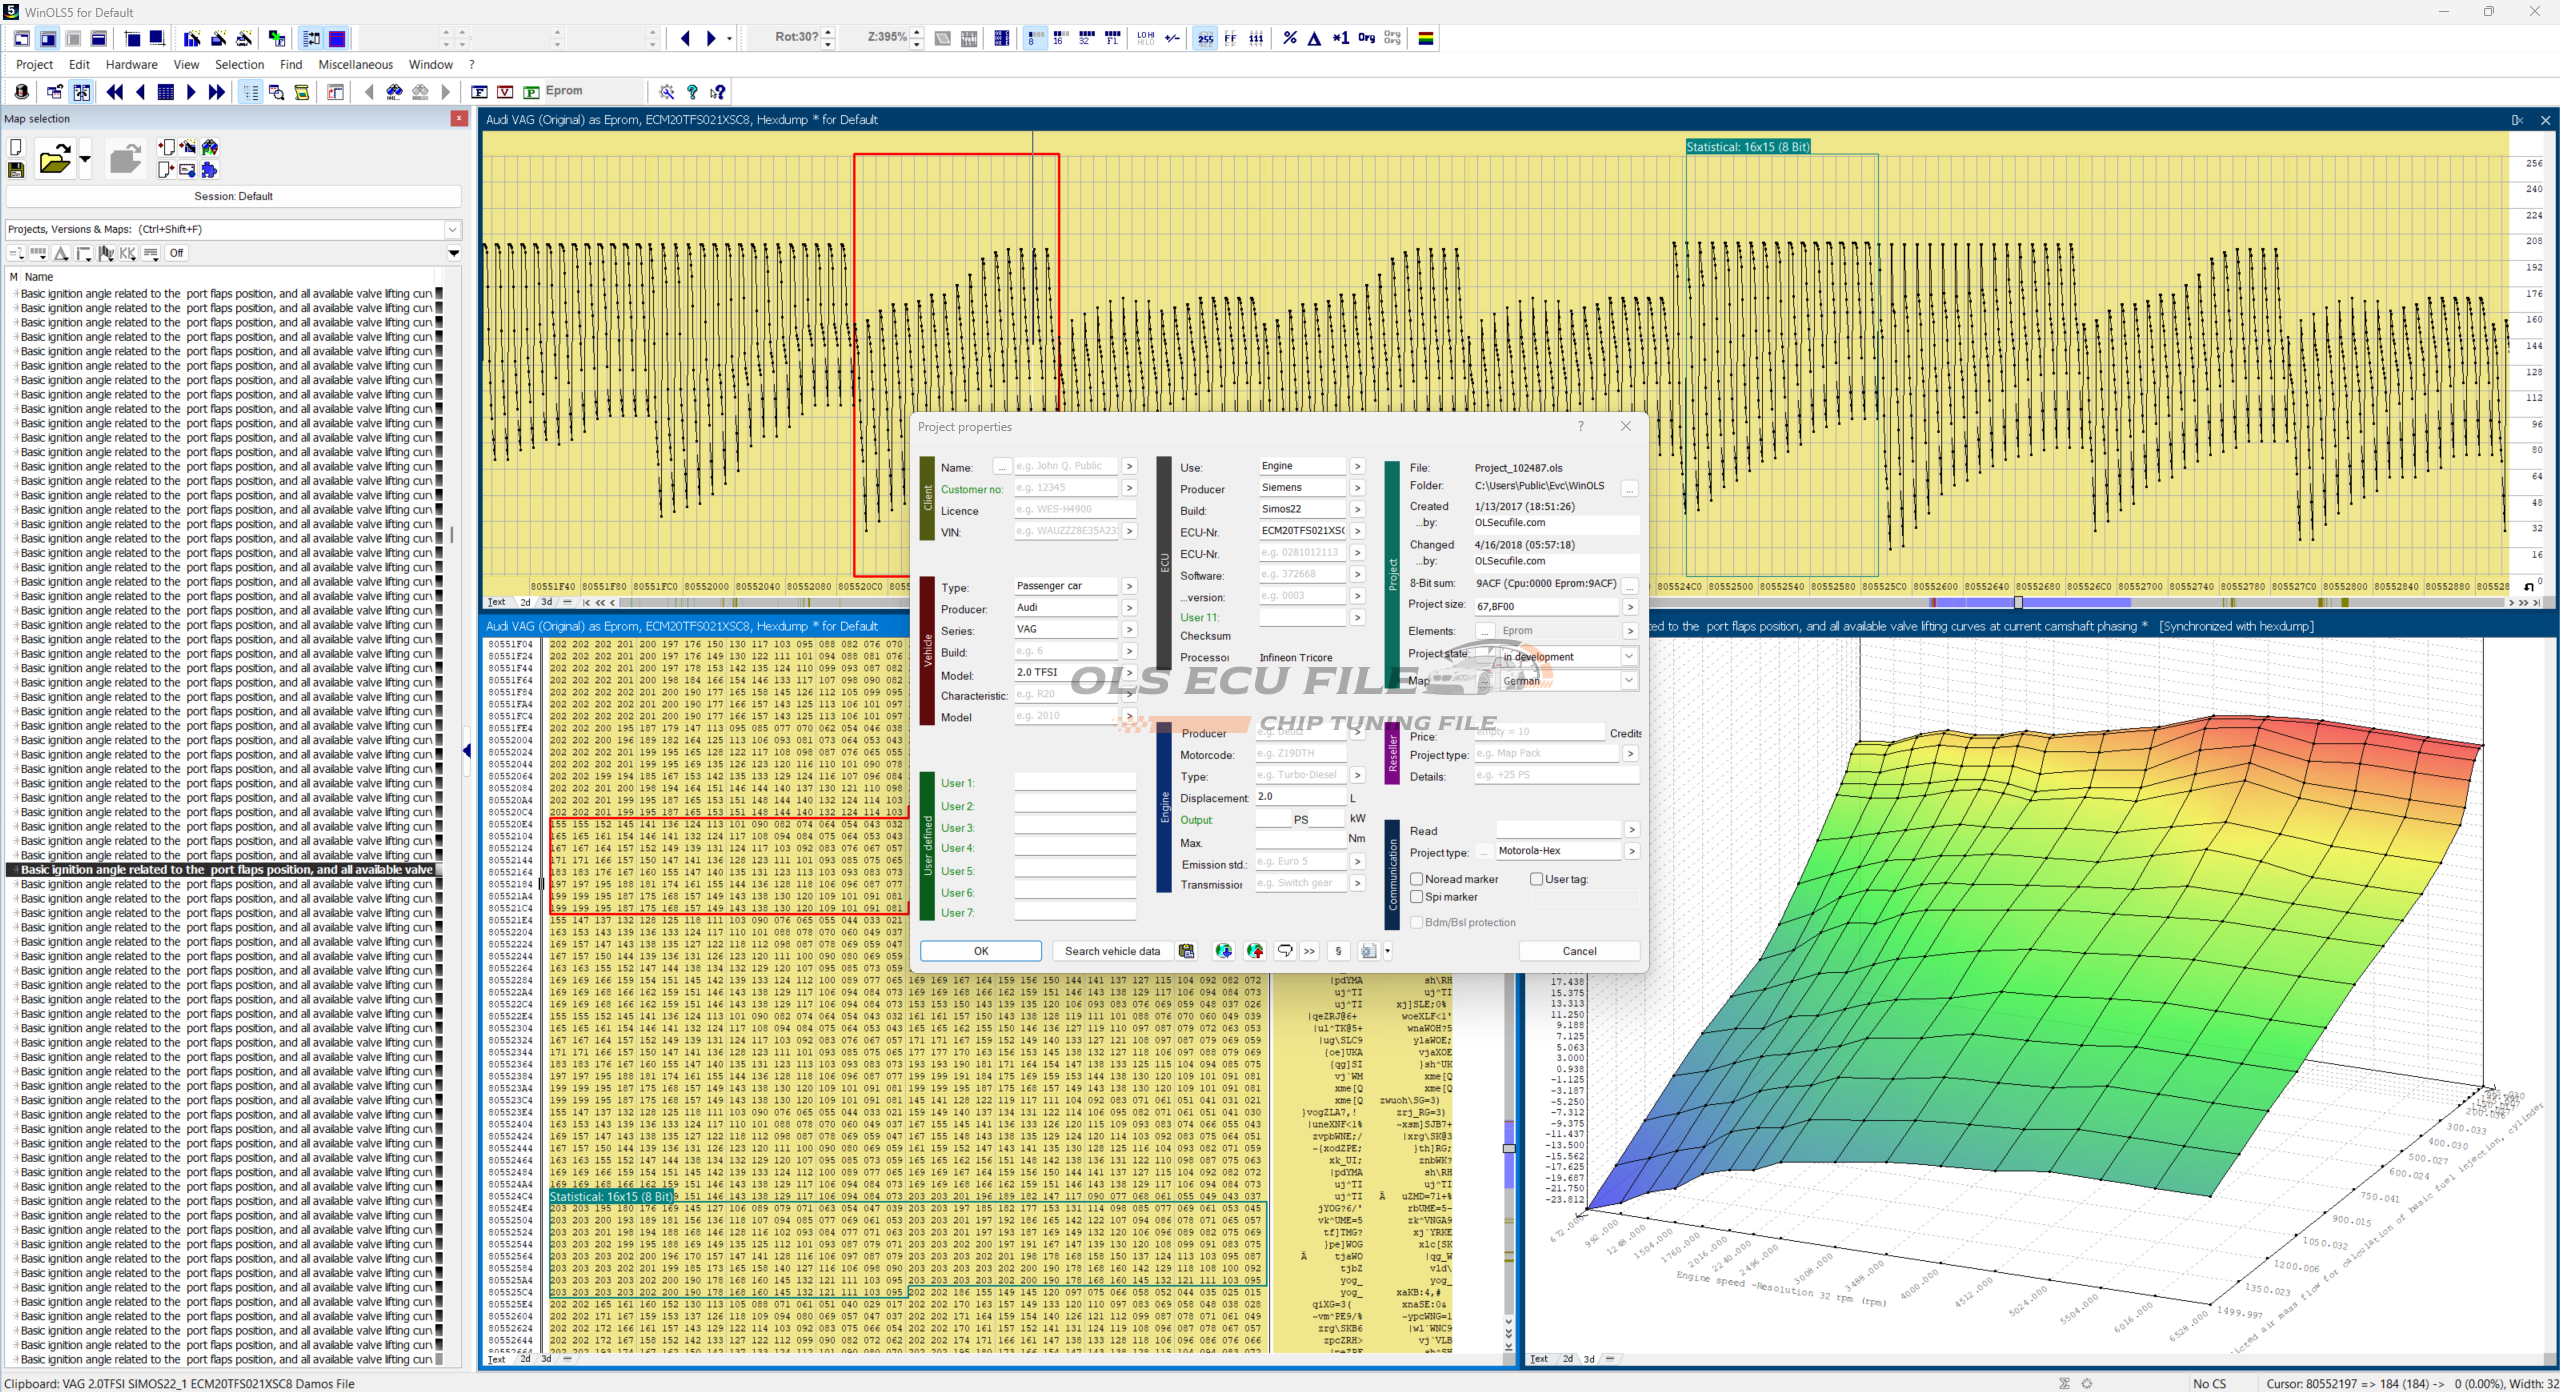Open the Find menu
This screenshot has width=2560, height=1392.
[x=291, y=64]
